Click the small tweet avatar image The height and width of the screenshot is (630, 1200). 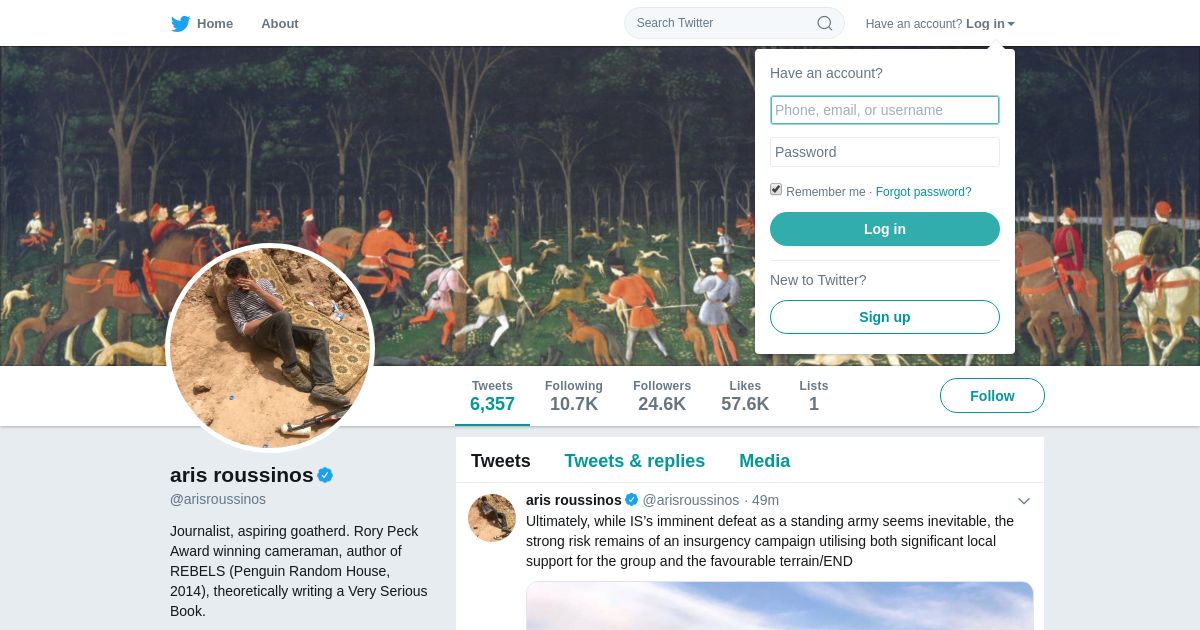(492, 518)
